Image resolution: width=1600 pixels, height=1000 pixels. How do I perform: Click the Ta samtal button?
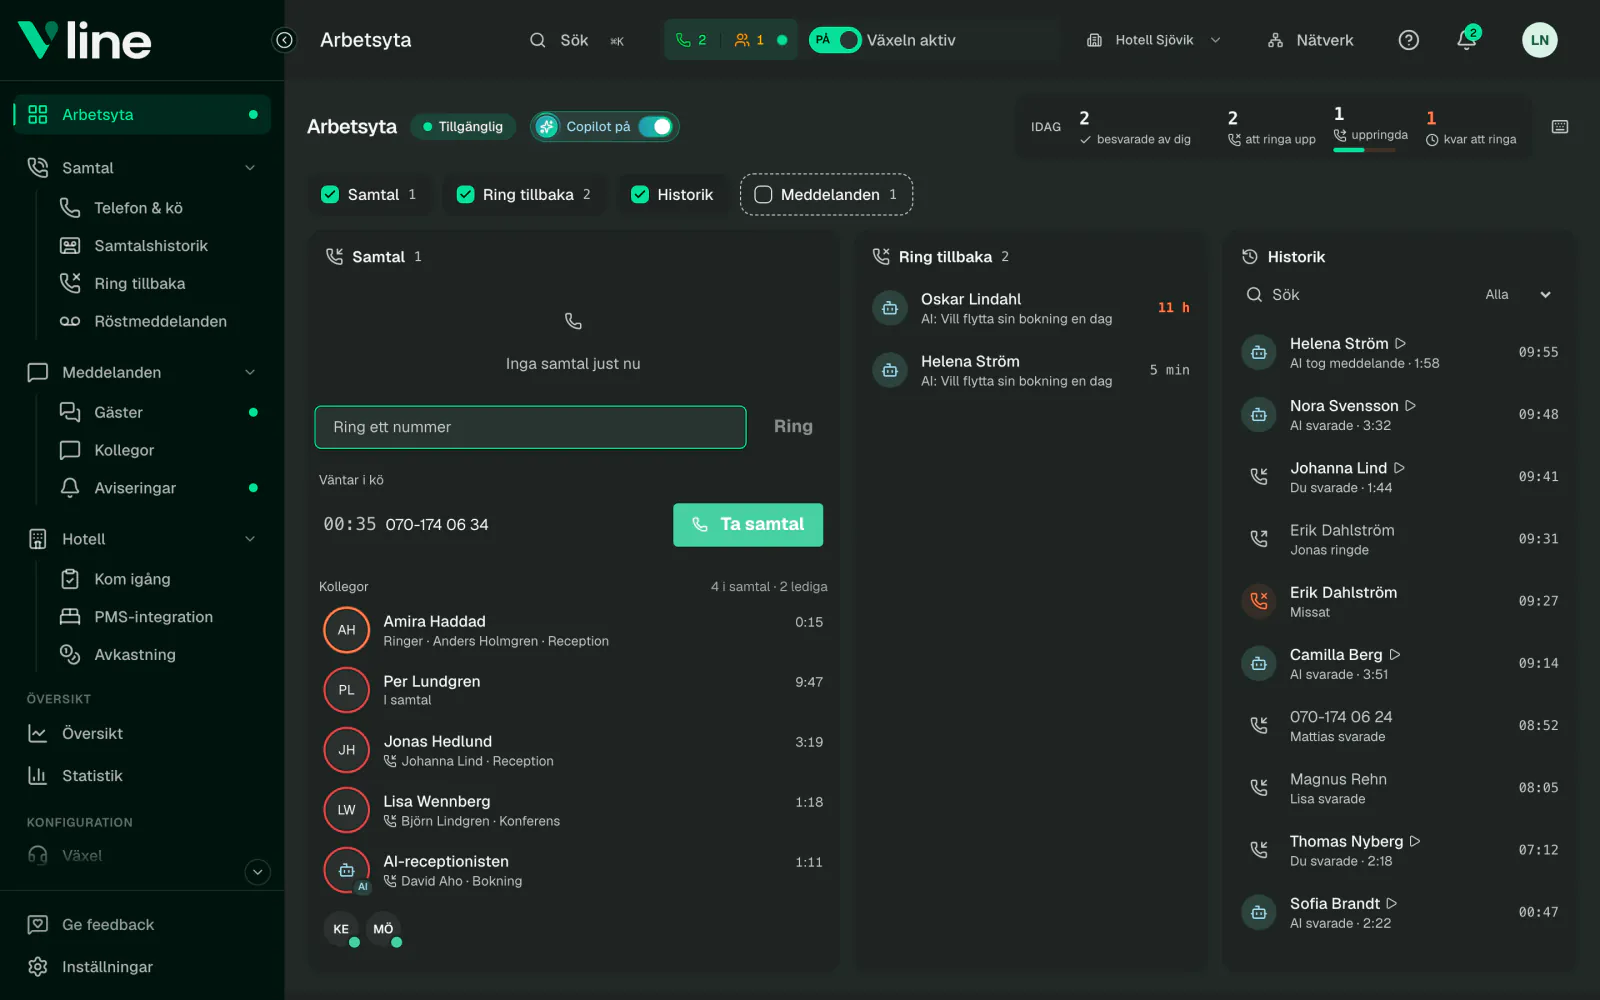point(748,525)
